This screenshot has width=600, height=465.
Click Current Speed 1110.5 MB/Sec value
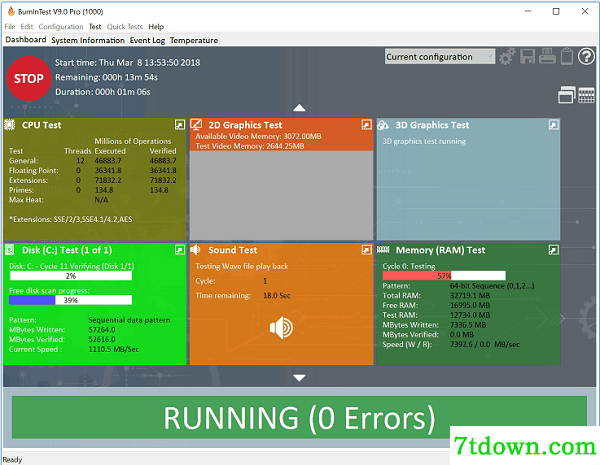(x=114, y=349)
